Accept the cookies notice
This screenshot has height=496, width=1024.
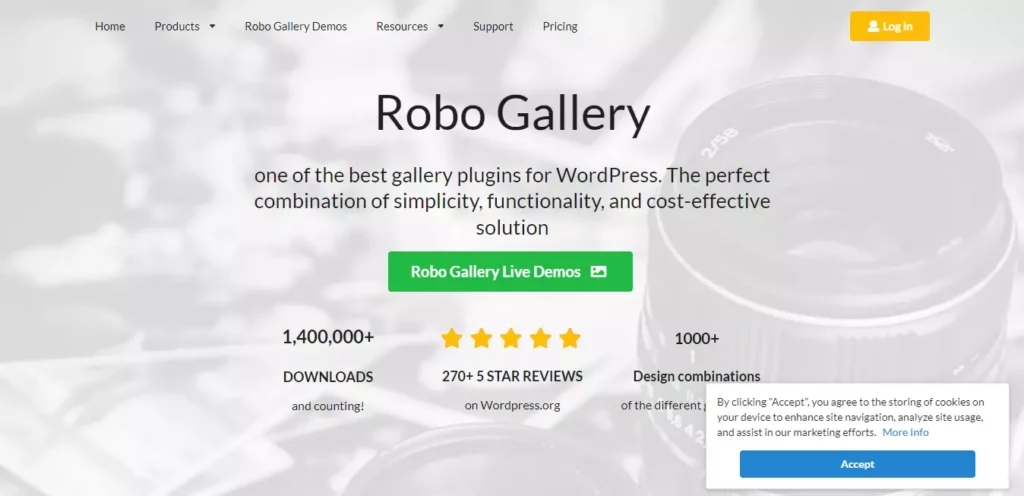point(857,464)
